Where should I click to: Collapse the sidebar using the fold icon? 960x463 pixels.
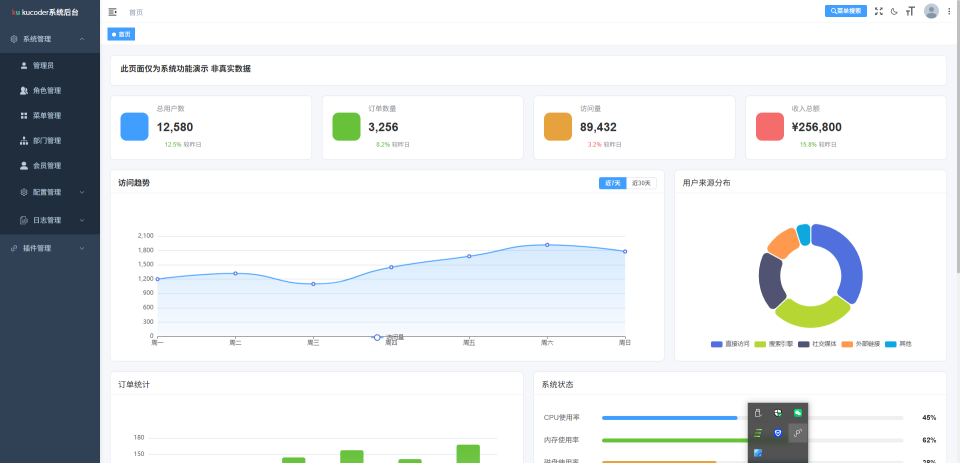(x=113, y=12)
